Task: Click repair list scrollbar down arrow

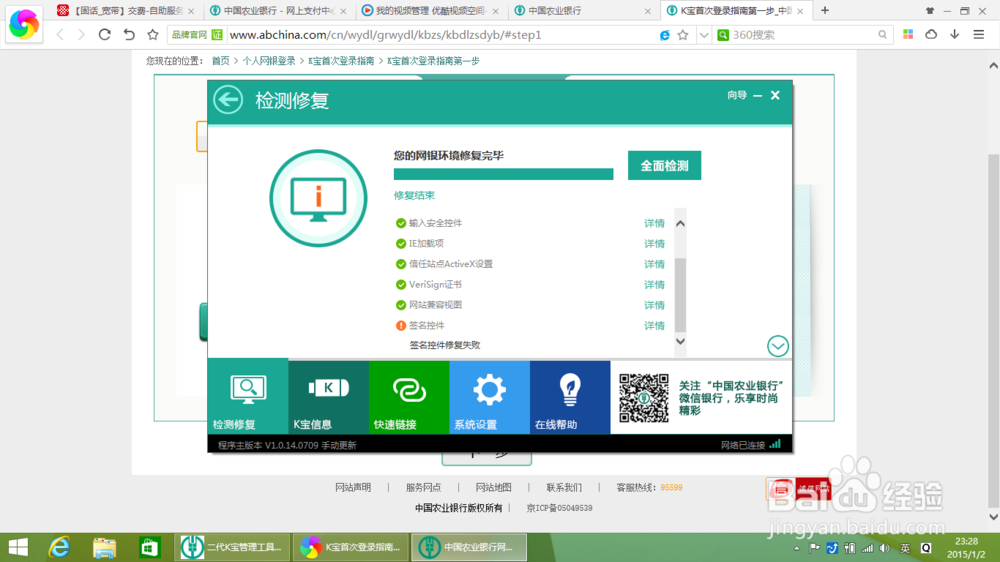Action: (680, 341)
